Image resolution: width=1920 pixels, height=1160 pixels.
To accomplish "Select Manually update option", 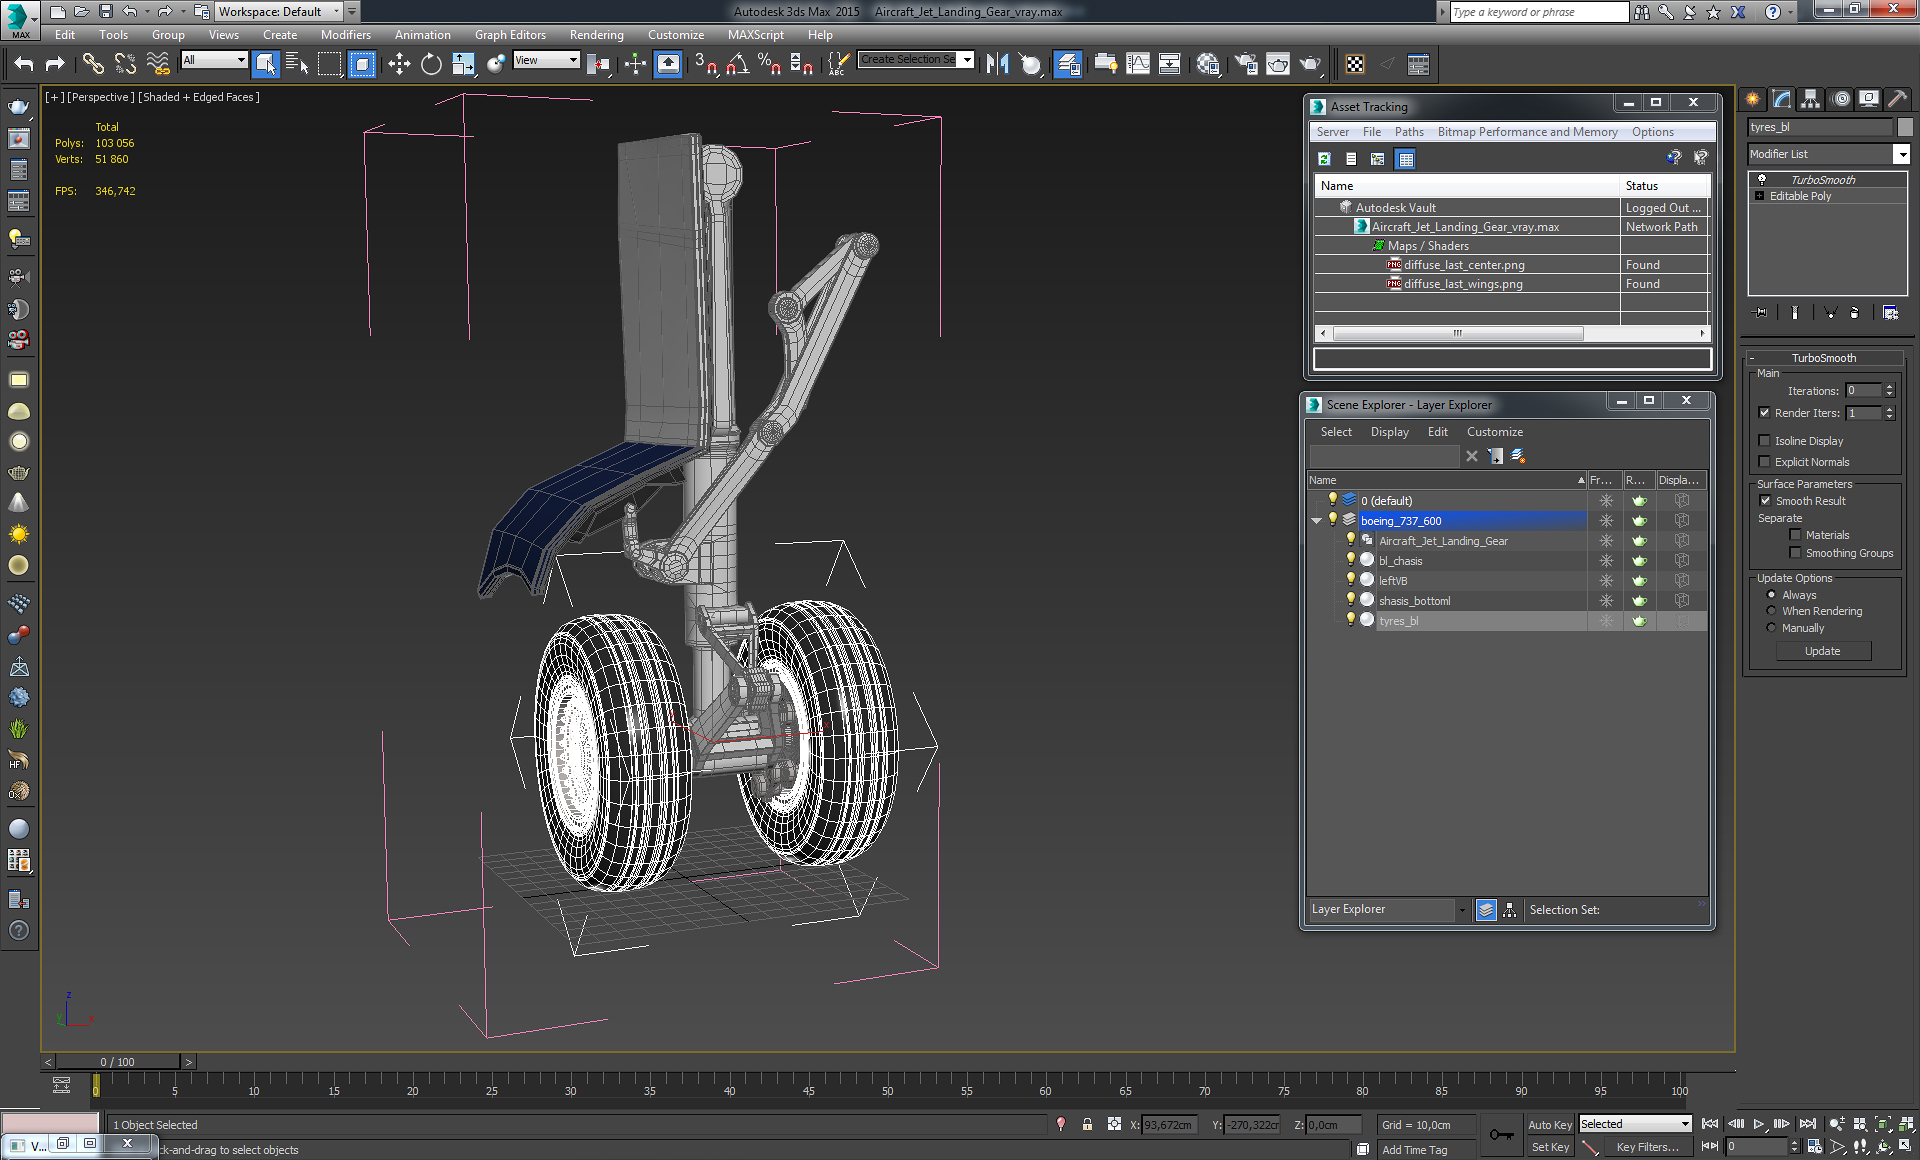I will pos(1771,628).
